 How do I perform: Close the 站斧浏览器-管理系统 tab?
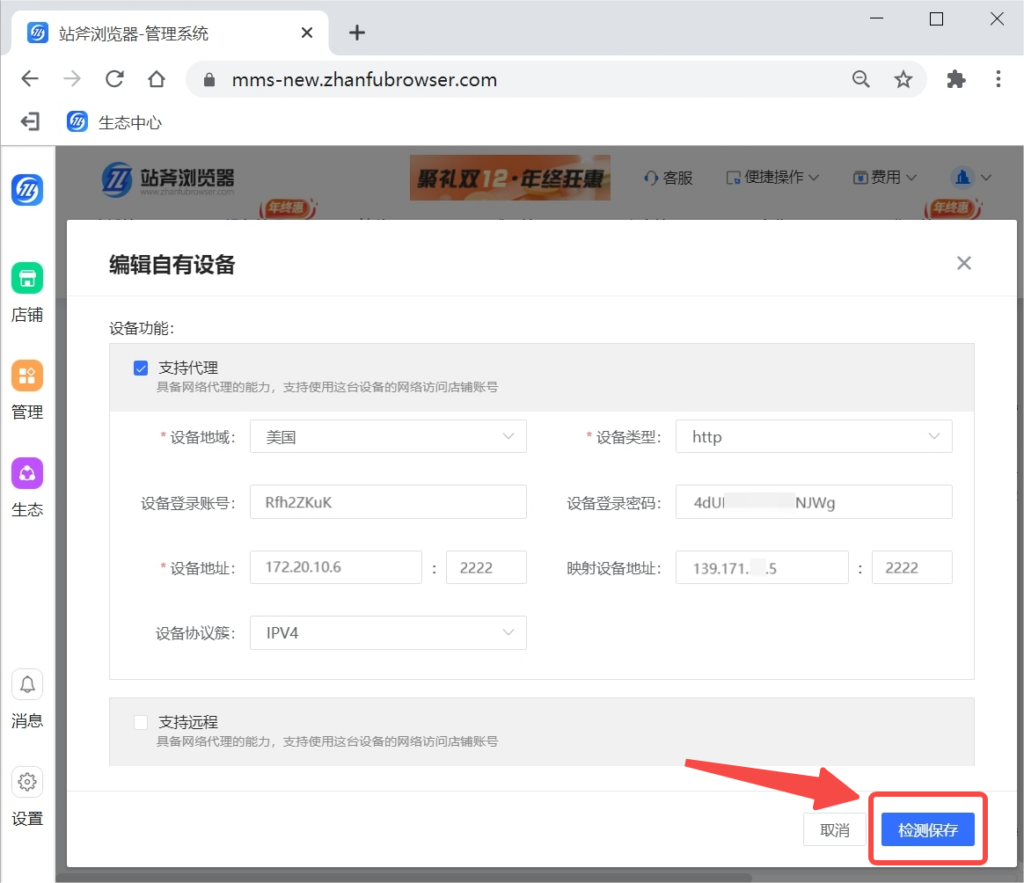click(307, 33)
